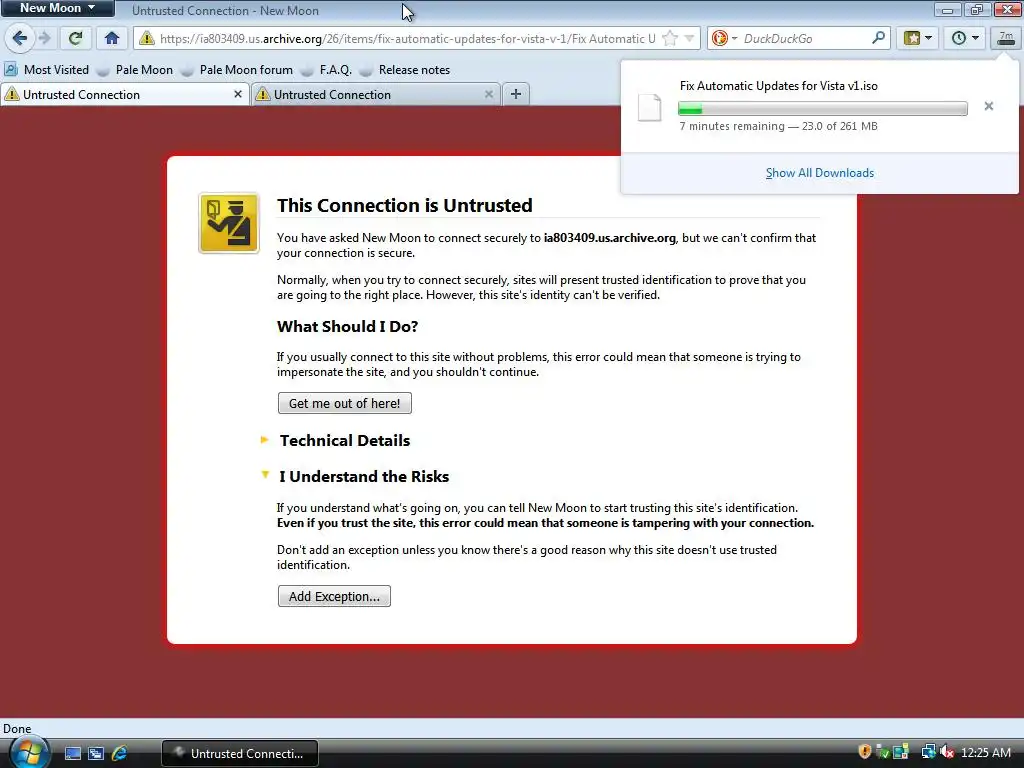This screenshot has height=768, width=1024.
Task: Open the bookmarks menu button
Action: [x=917, y=38]
